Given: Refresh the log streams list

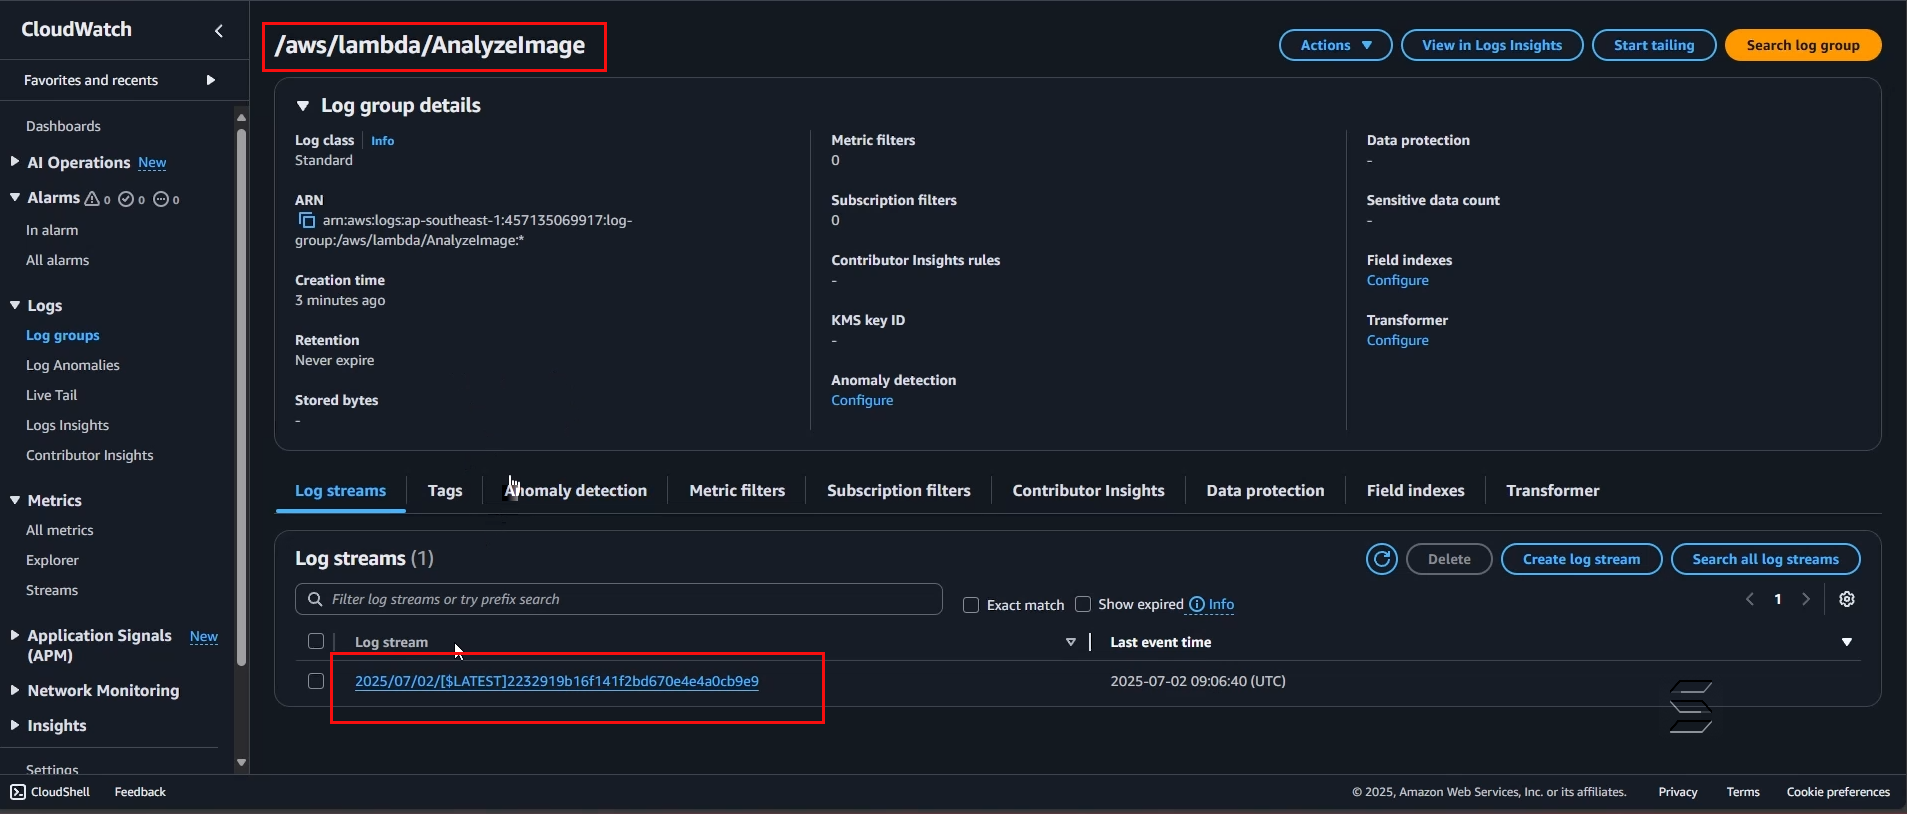Looking at the screenshot, I should (x=1382, y=559).
